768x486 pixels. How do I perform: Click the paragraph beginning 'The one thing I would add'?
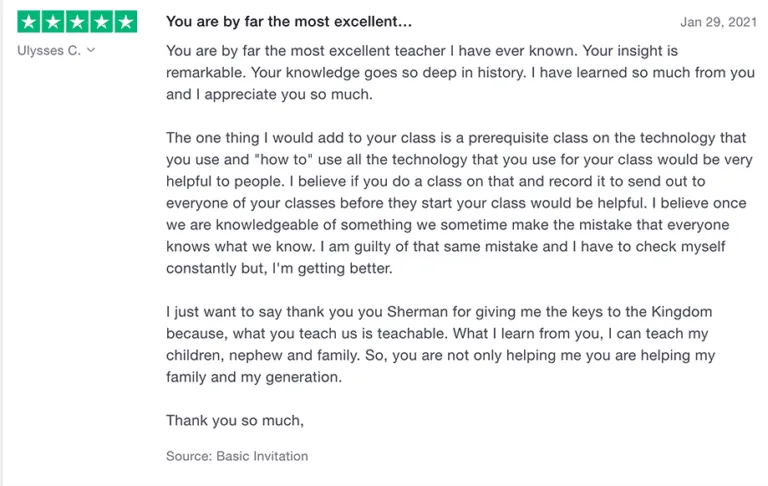click(x=459, y=203)
